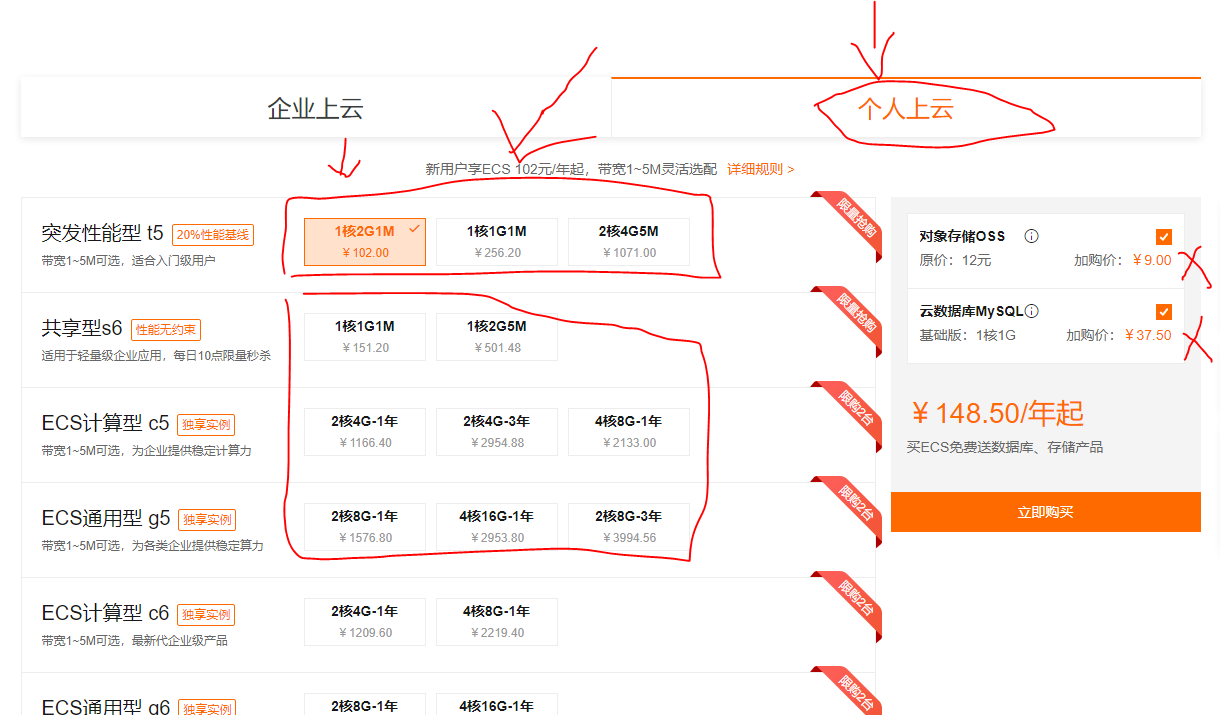The image size is (1220, 715).
Task: Pick g5 2核8G-1年 ¥1576.80 option
Action: coord(365,527)
